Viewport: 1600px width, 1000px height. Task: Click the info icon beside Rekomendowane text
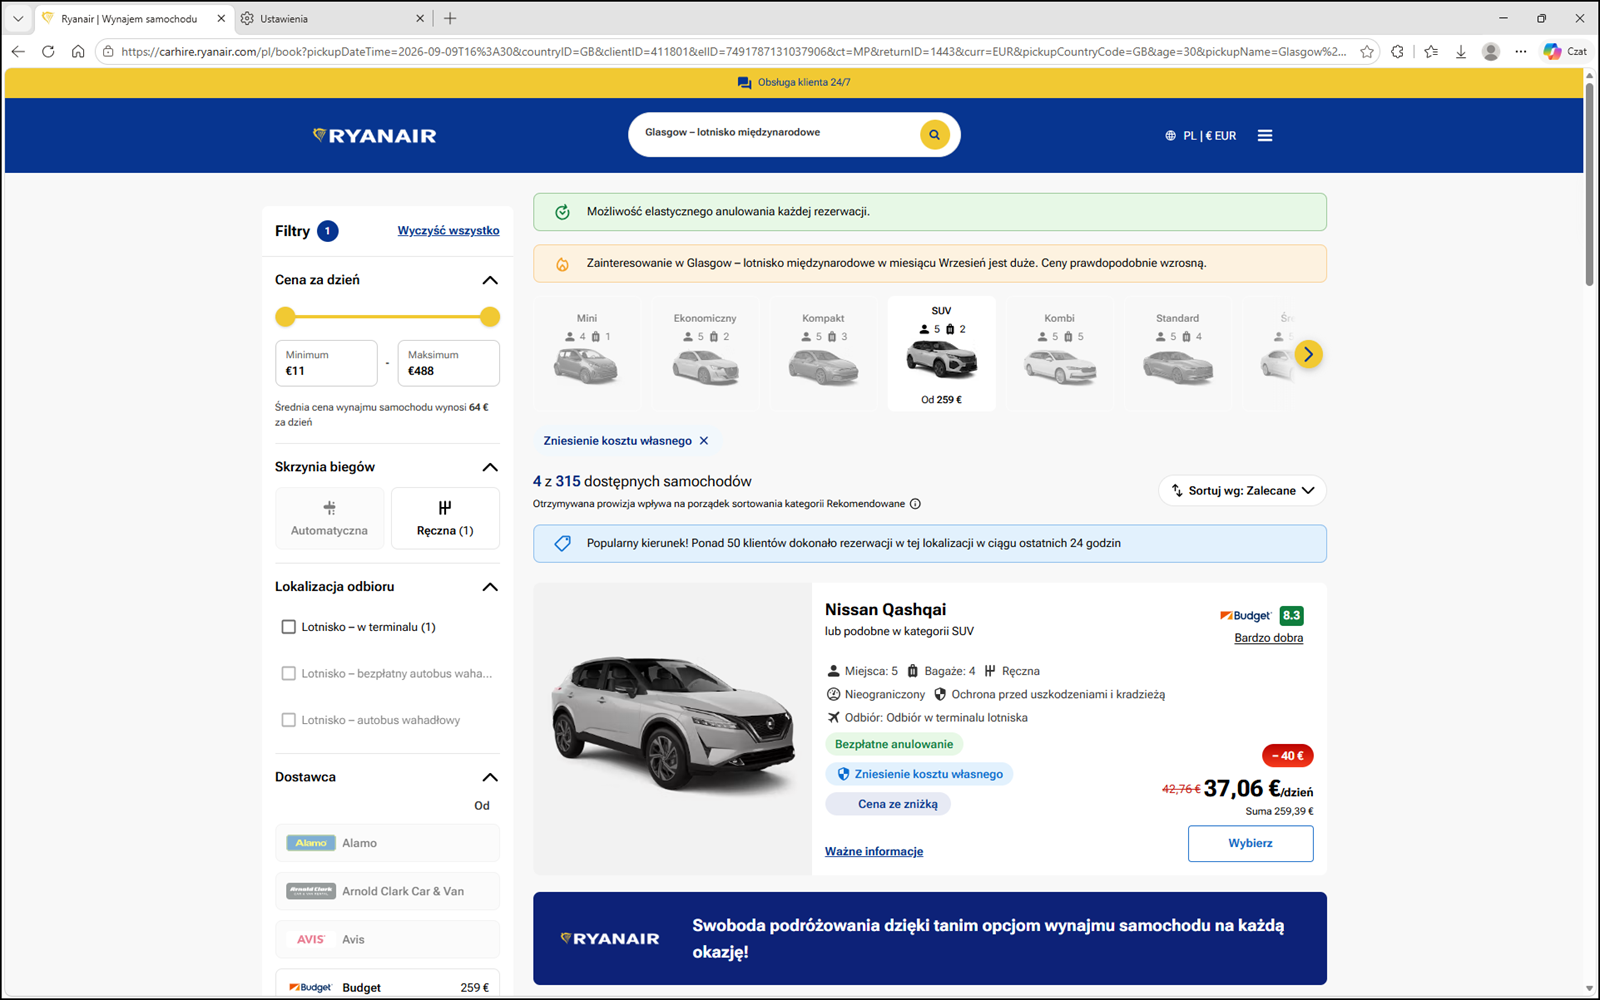[x=915, y=504]
